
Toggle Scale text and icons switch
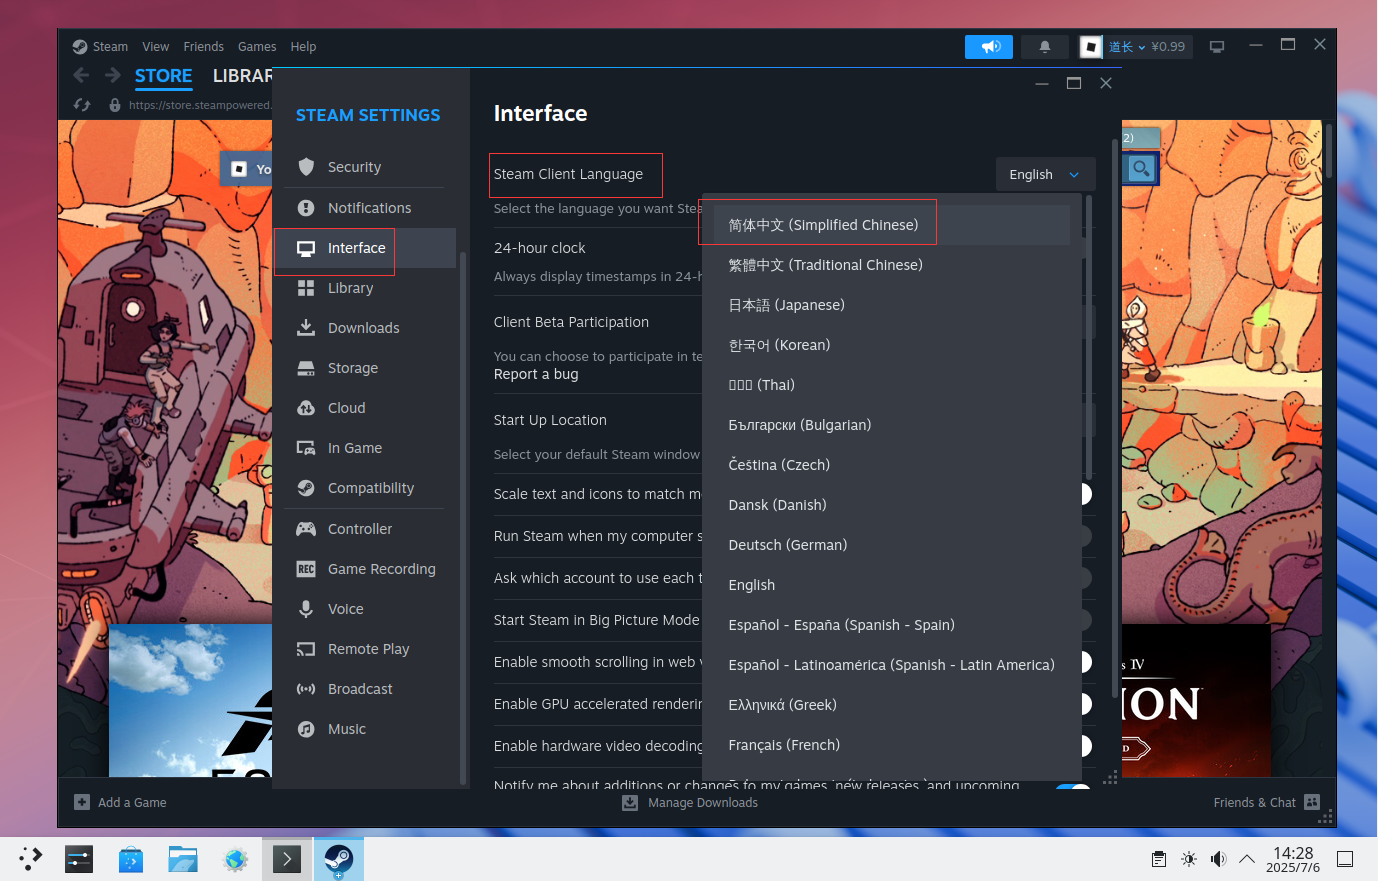(1086, 494)
